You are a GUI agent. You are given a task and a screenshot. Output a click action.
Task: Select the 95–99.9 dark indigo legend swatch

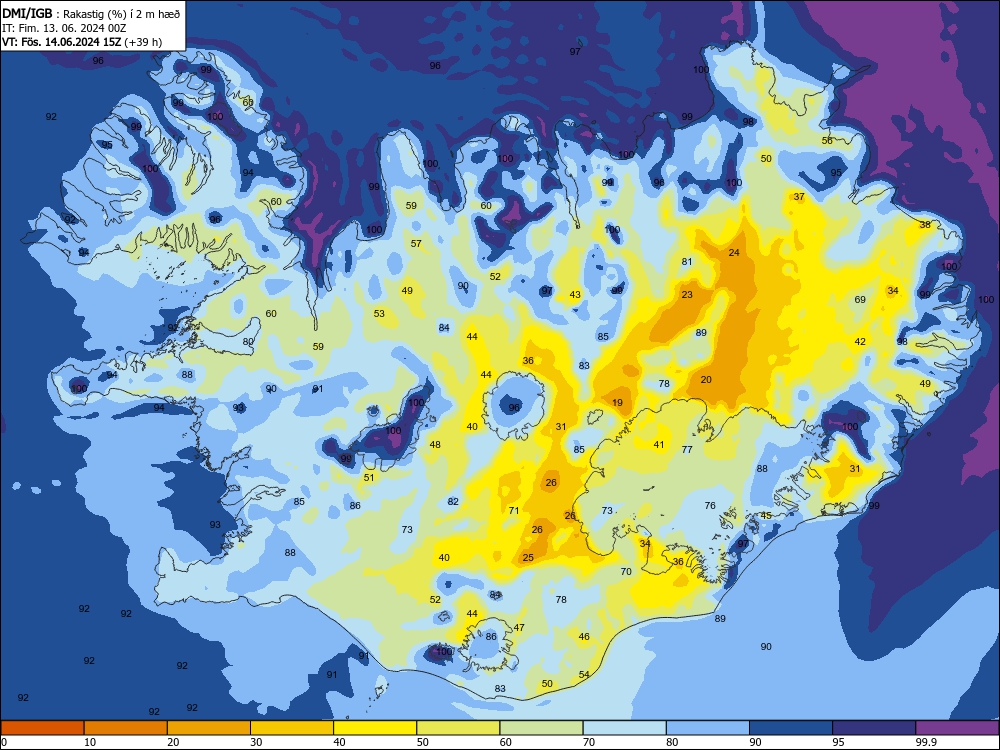(874, 728)
